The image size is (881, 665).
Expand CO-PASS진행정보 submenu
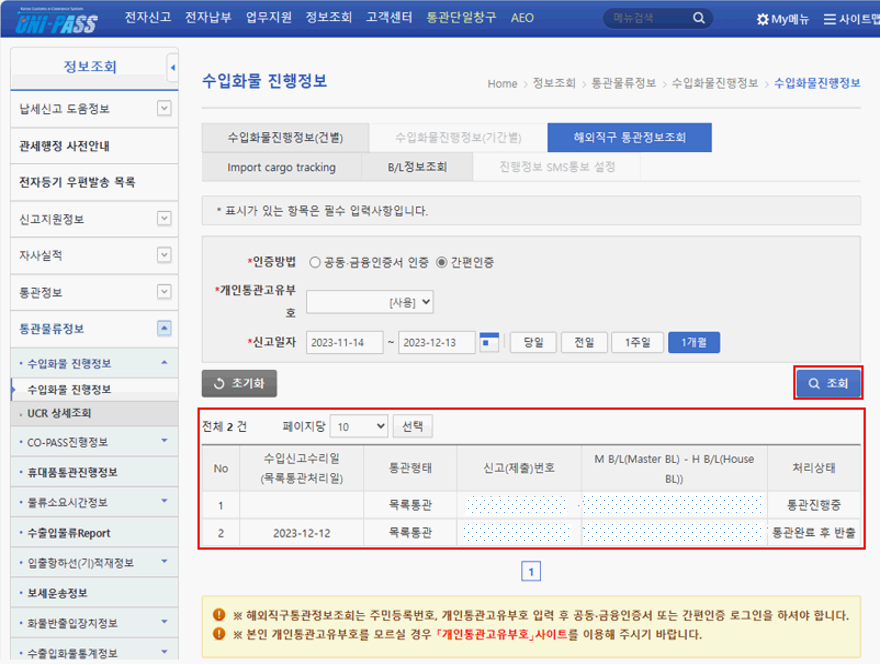164,441
